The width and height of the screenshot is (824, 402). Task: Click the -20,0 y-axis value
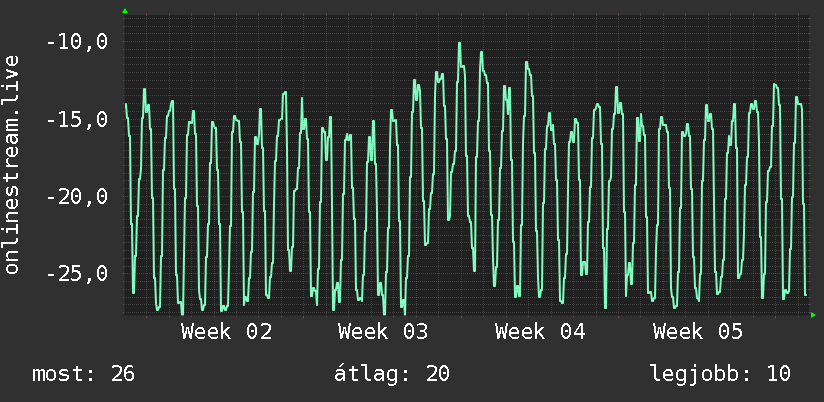click(77, 197)
